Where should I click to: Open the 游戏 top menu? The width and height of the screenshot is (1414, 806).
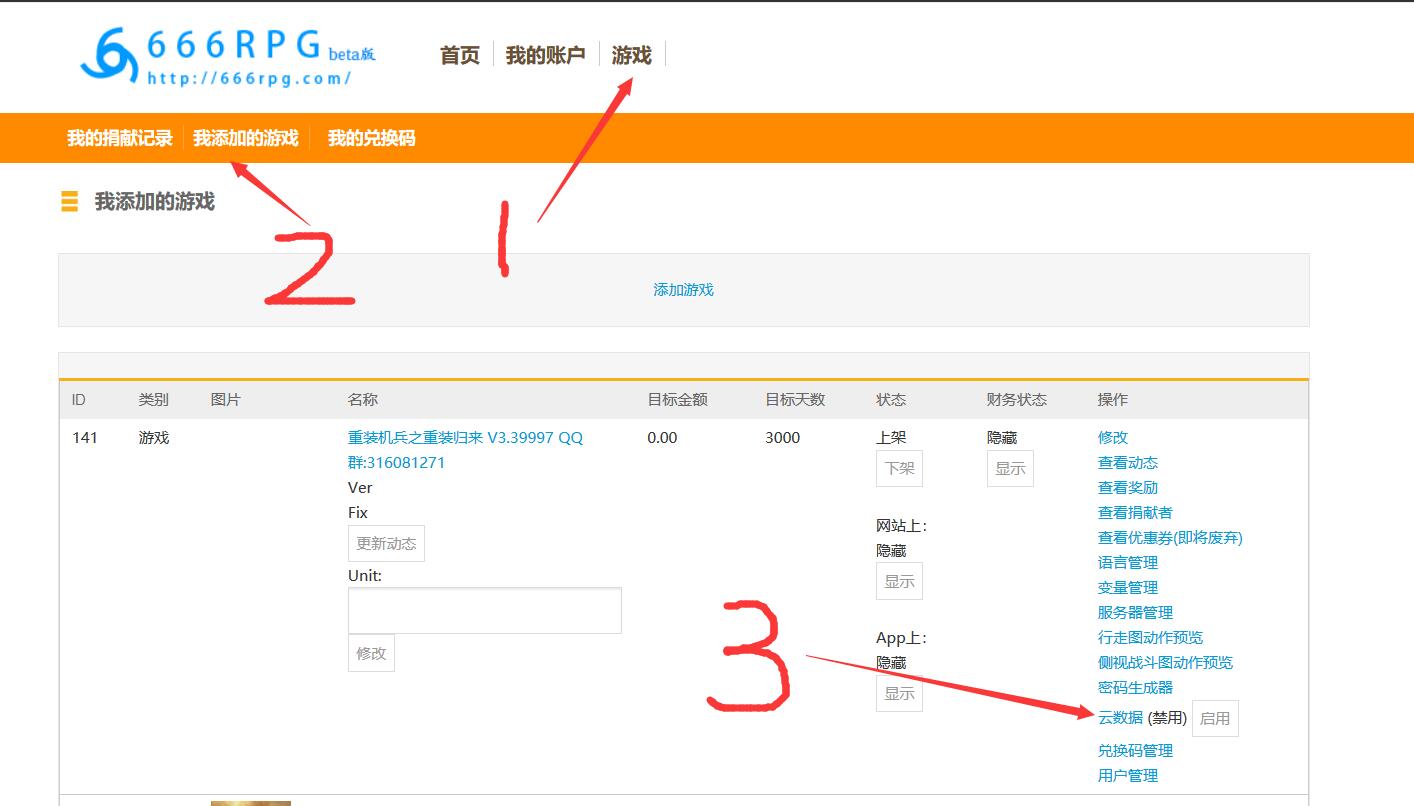(x=632, y=56)
